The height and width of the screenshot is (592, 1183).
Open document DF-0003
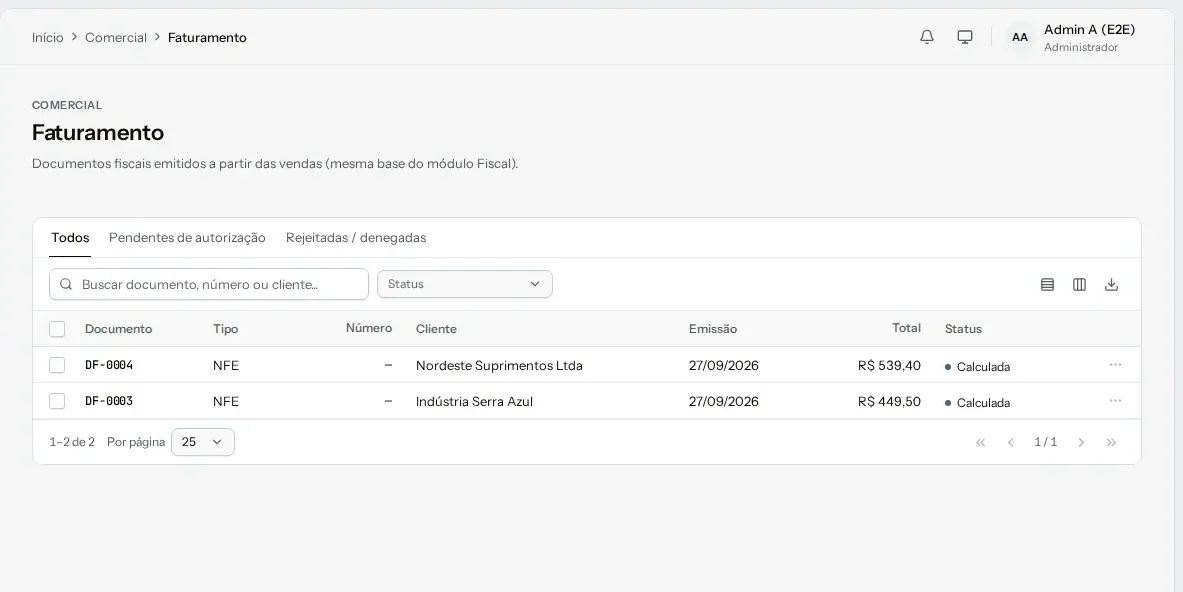point(109,401)
